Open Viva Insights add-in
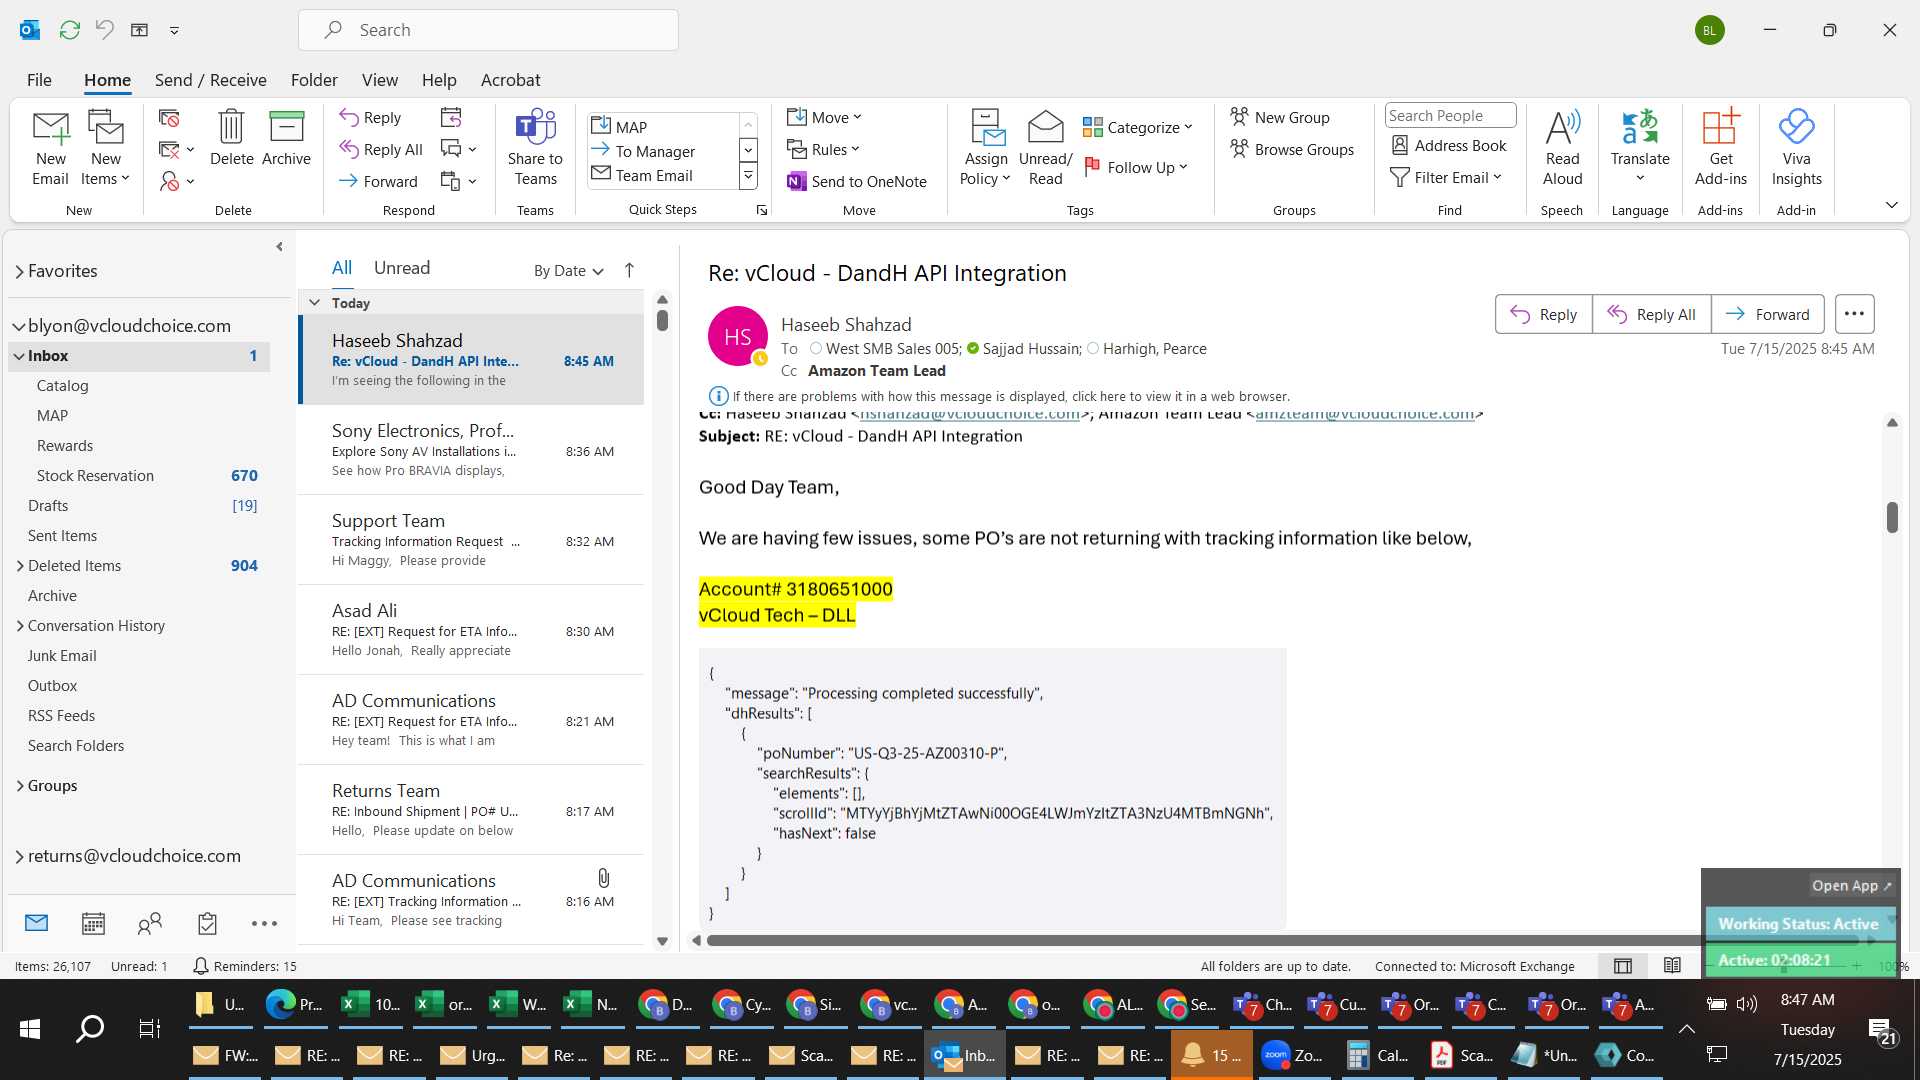Image resolution: width=1920 pixels, height=1080 pixels. pyautogui.click(x=1796, y=148)
